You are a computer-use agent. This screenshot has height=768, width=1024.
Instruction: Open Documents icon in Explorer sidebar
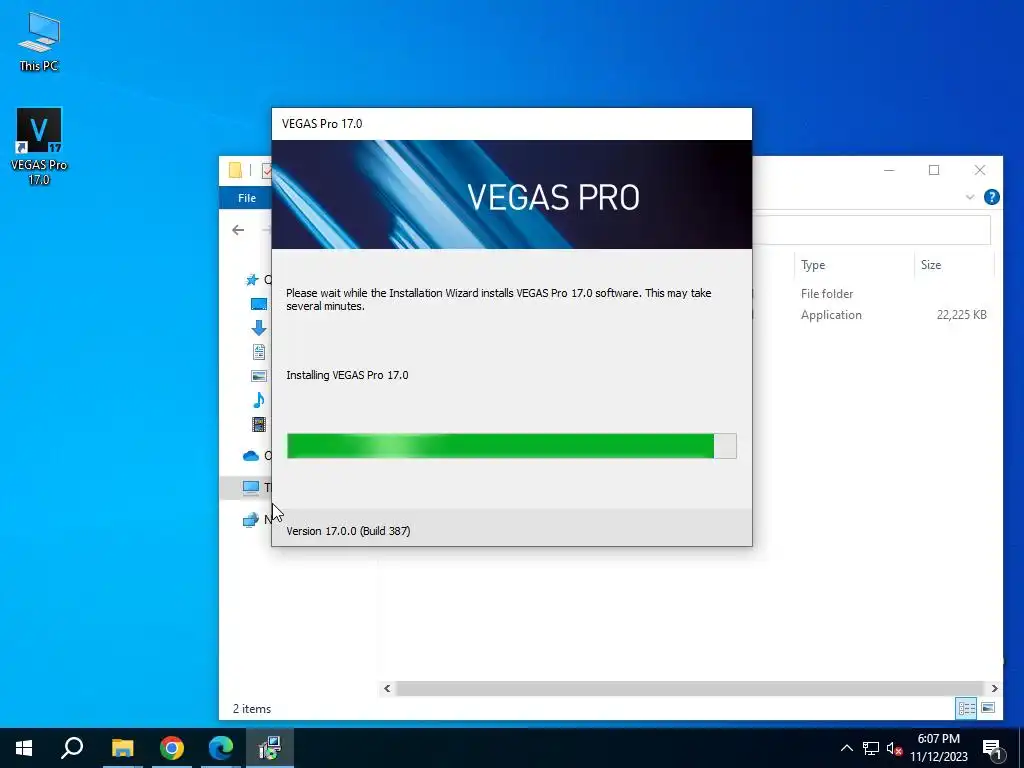tap(259, 352)
